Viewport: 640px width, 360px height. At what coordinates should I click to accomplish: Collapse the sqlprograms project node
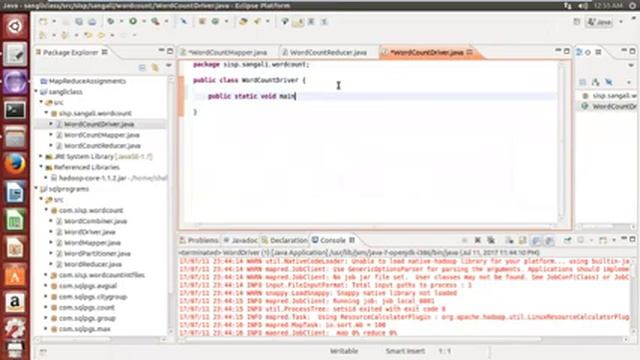[36, 189]
